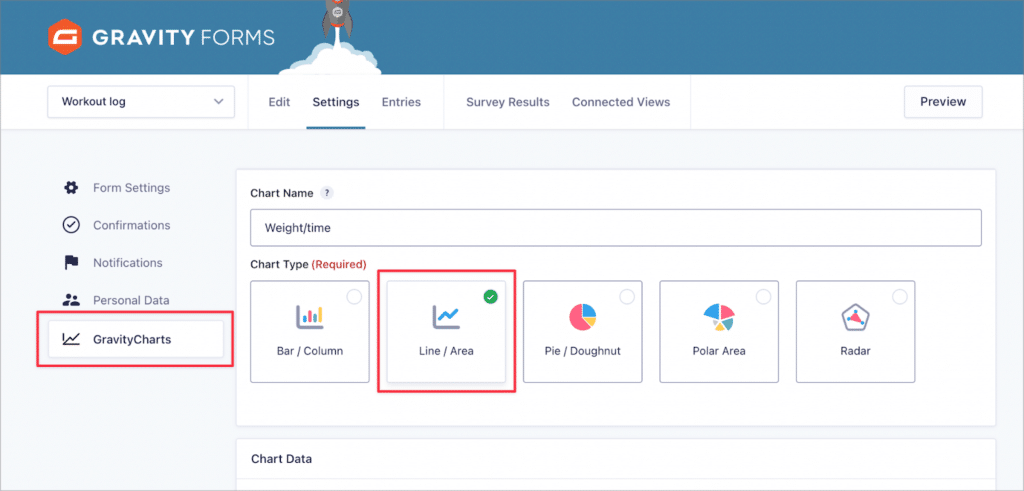1024x491 pixels.
Task: Click the Preview button
Action: (x=943, y=102)
